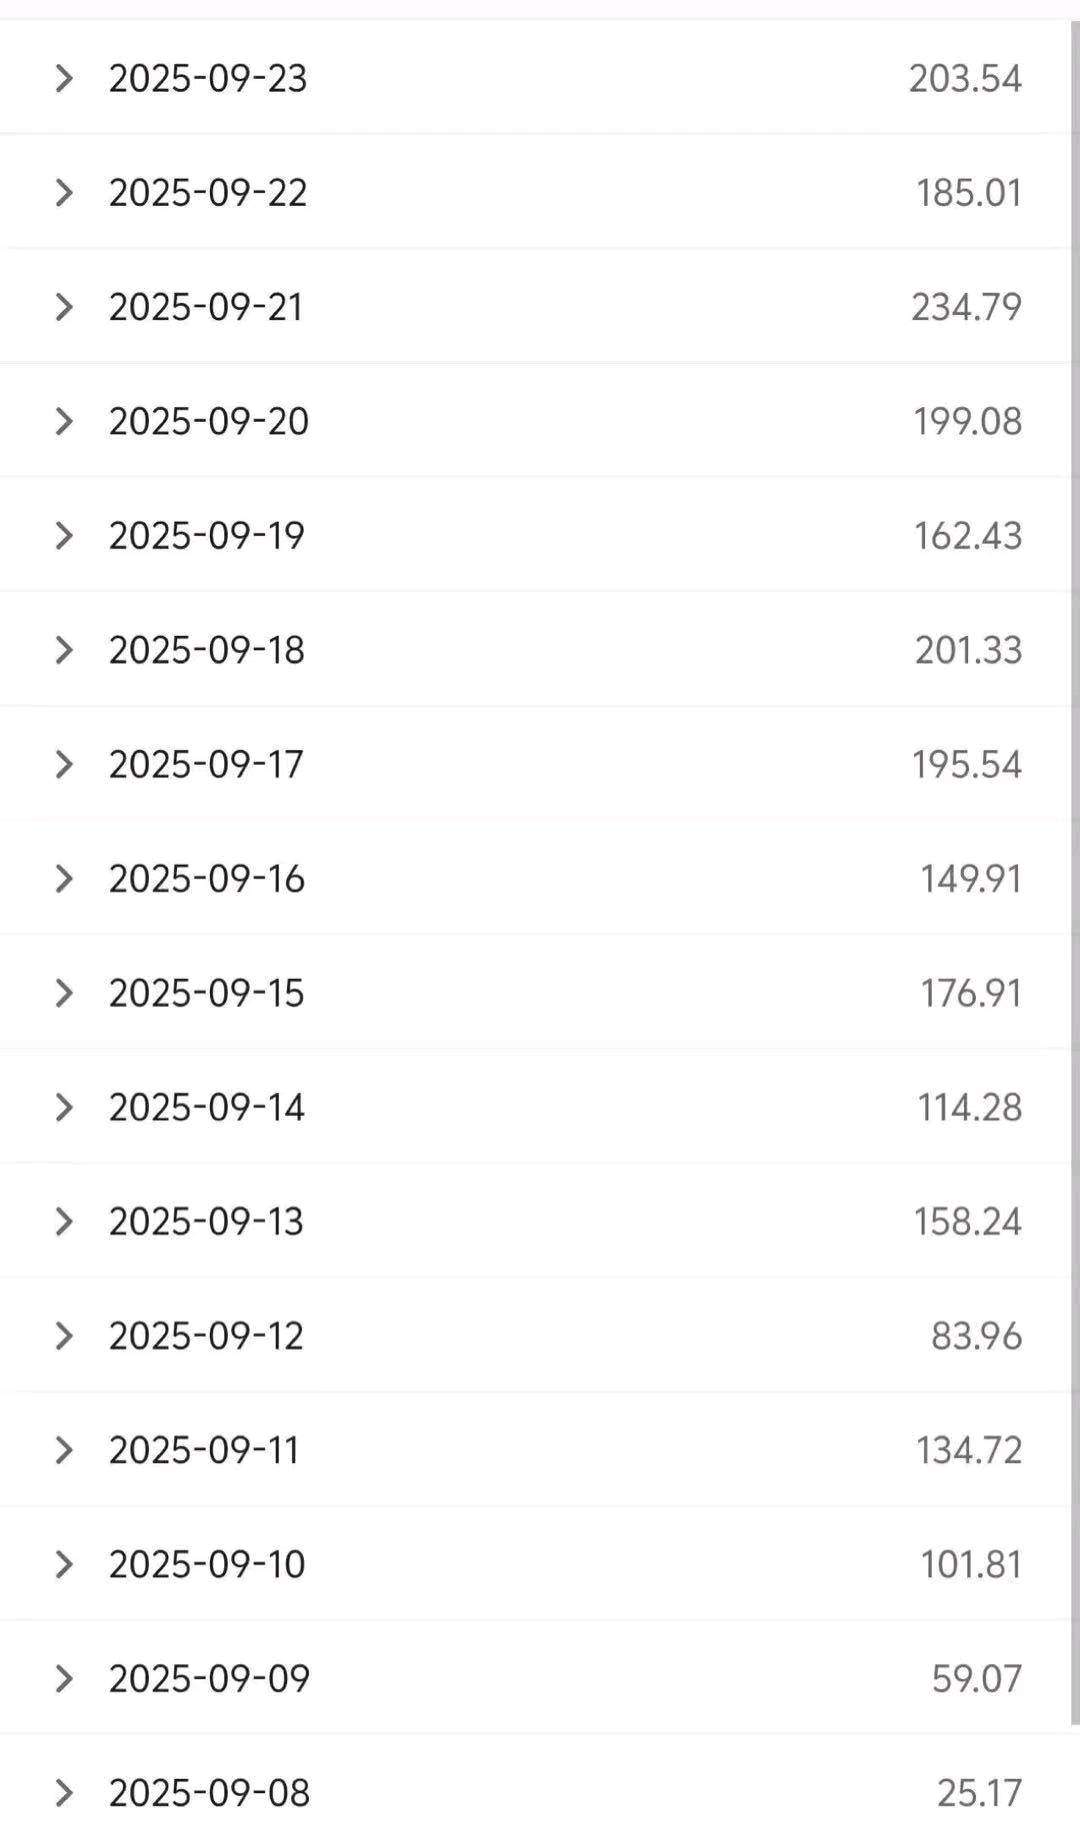
Task: Open the 2025-09-10 date entry
Action: coord(206,1564)
